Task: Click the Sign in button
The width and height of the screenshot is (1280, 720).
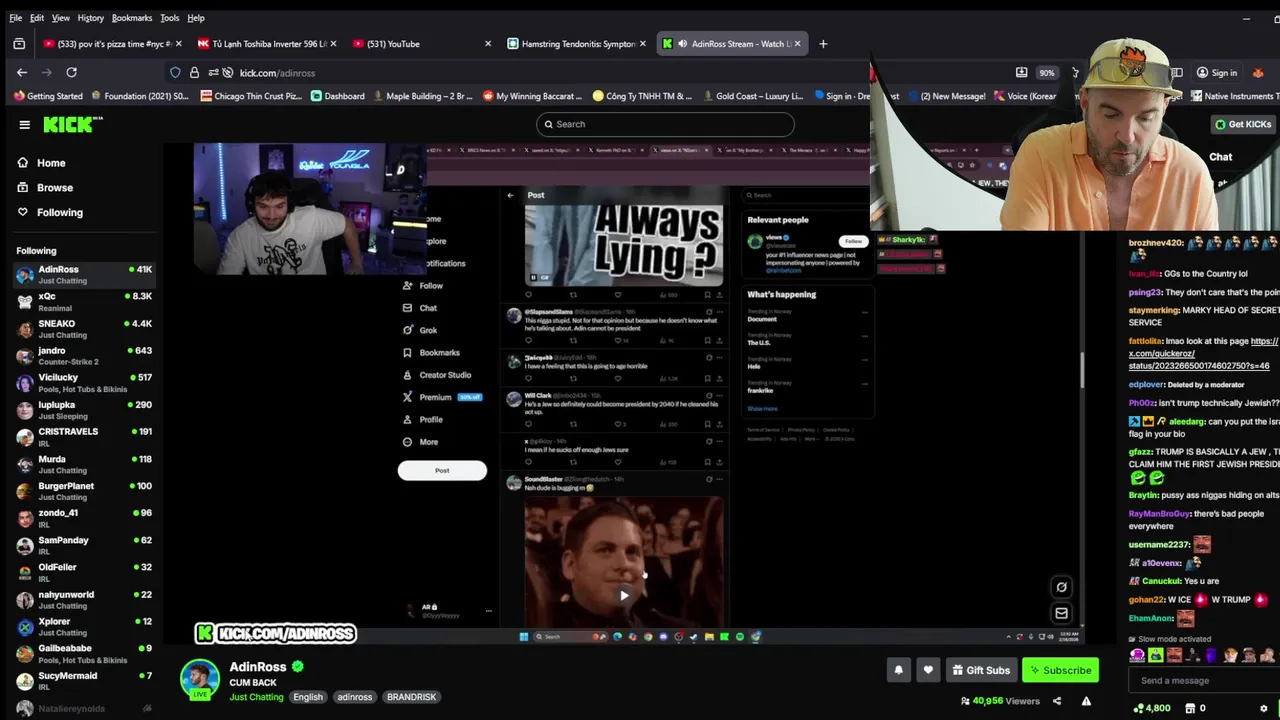Action: pos(1215,73)
